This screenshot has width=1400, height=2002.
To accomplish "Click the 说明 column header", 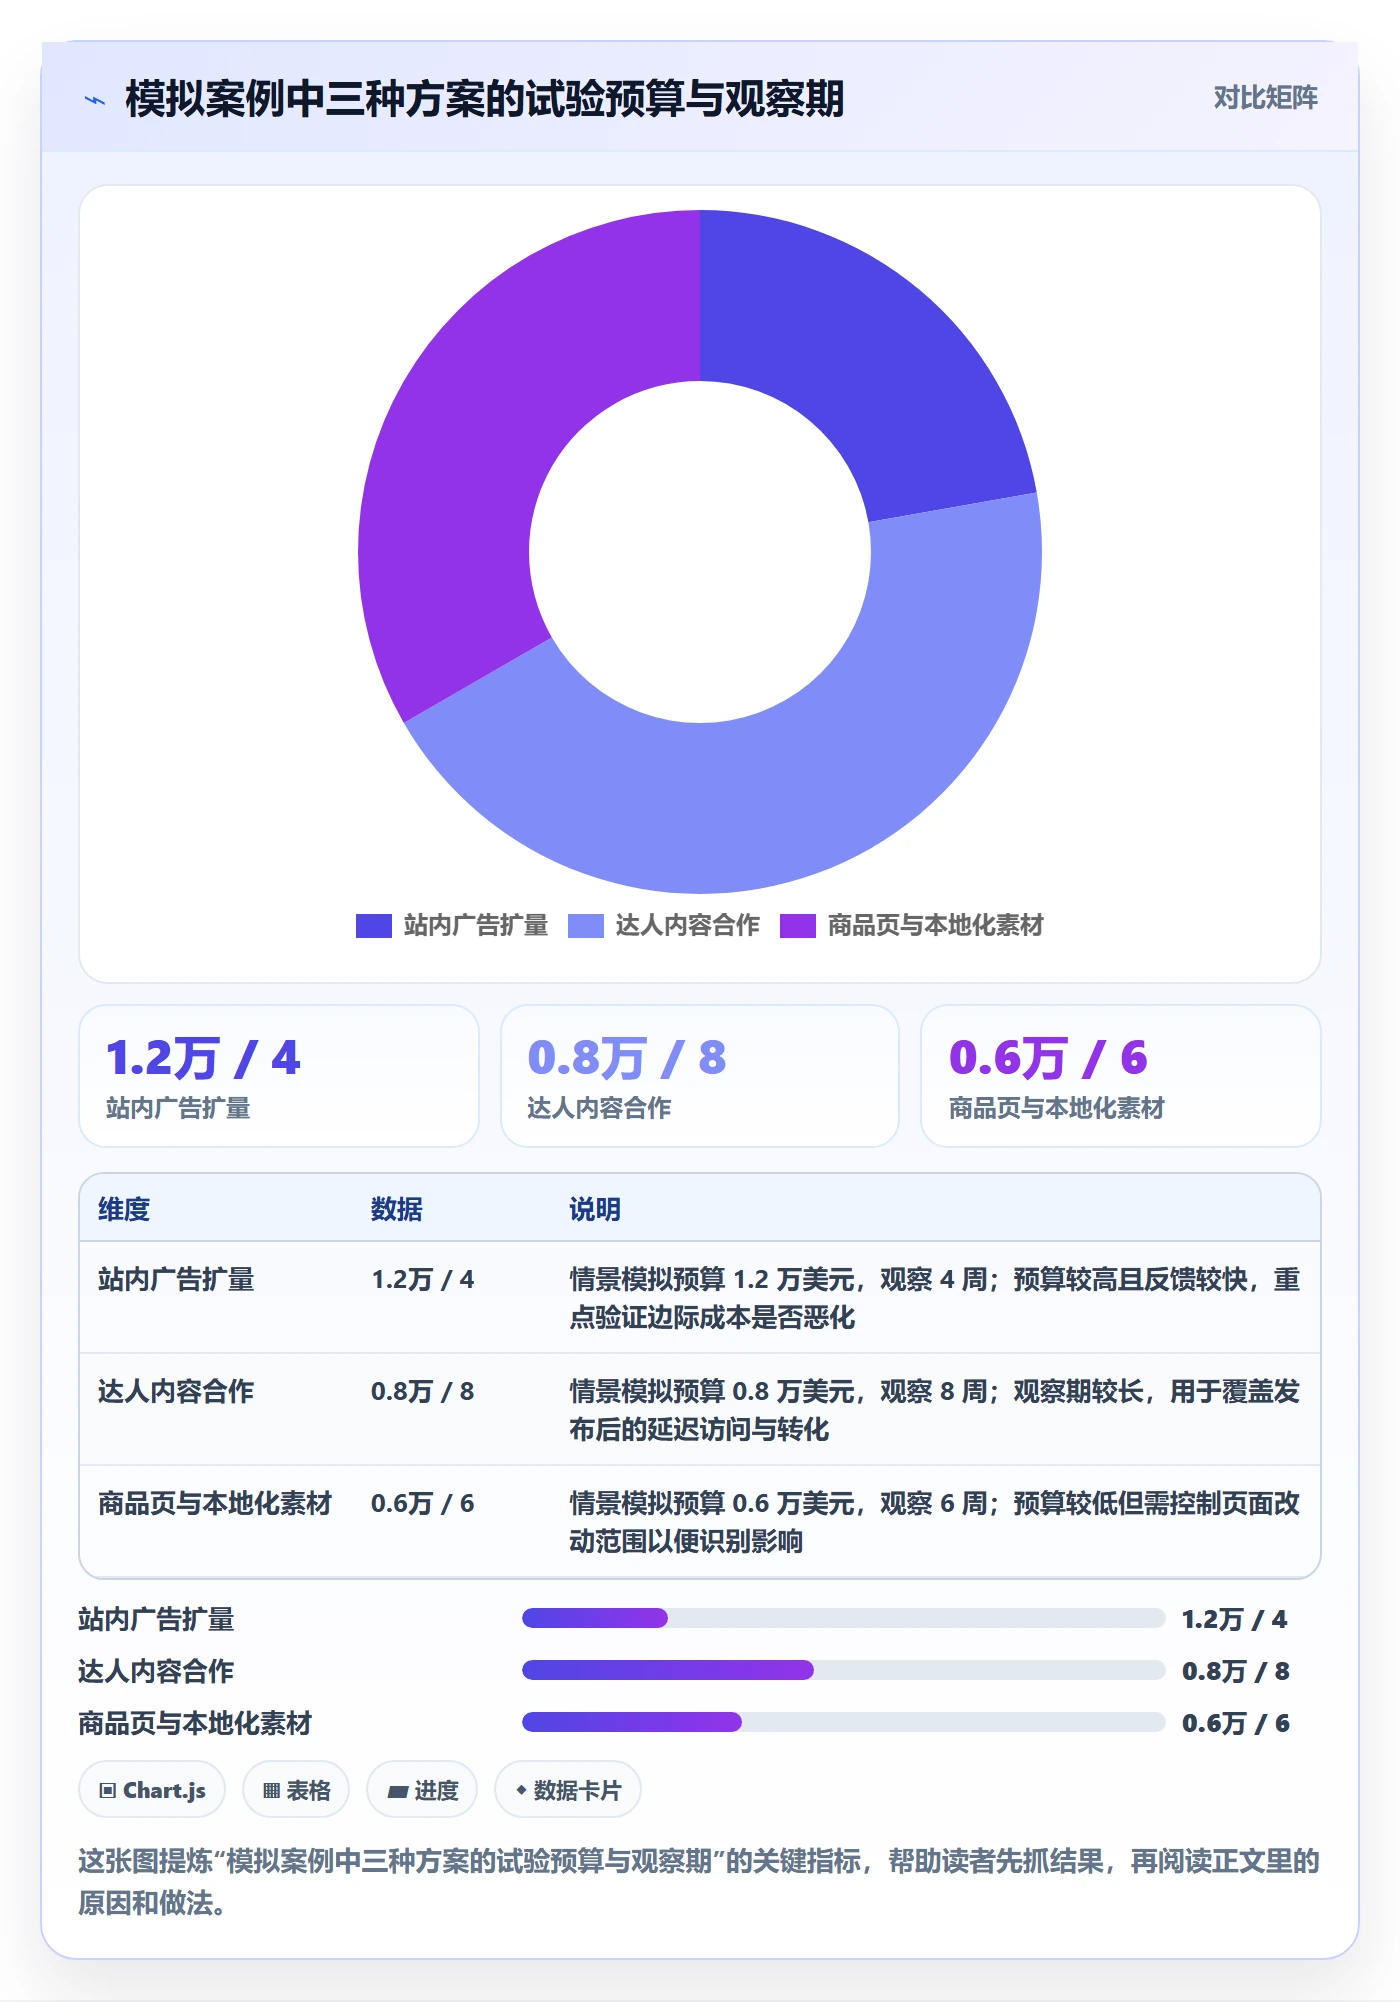I will [x=595, y=1209].
